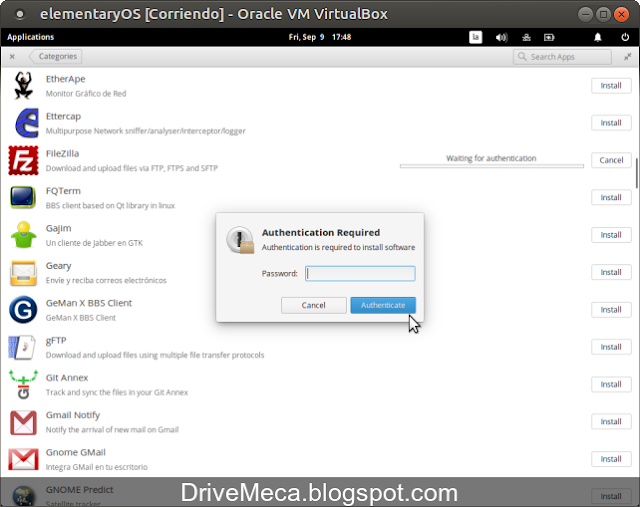Open the network indicator in top panel
The width and height of the screenshot is (640, 507).
[526, 38]
